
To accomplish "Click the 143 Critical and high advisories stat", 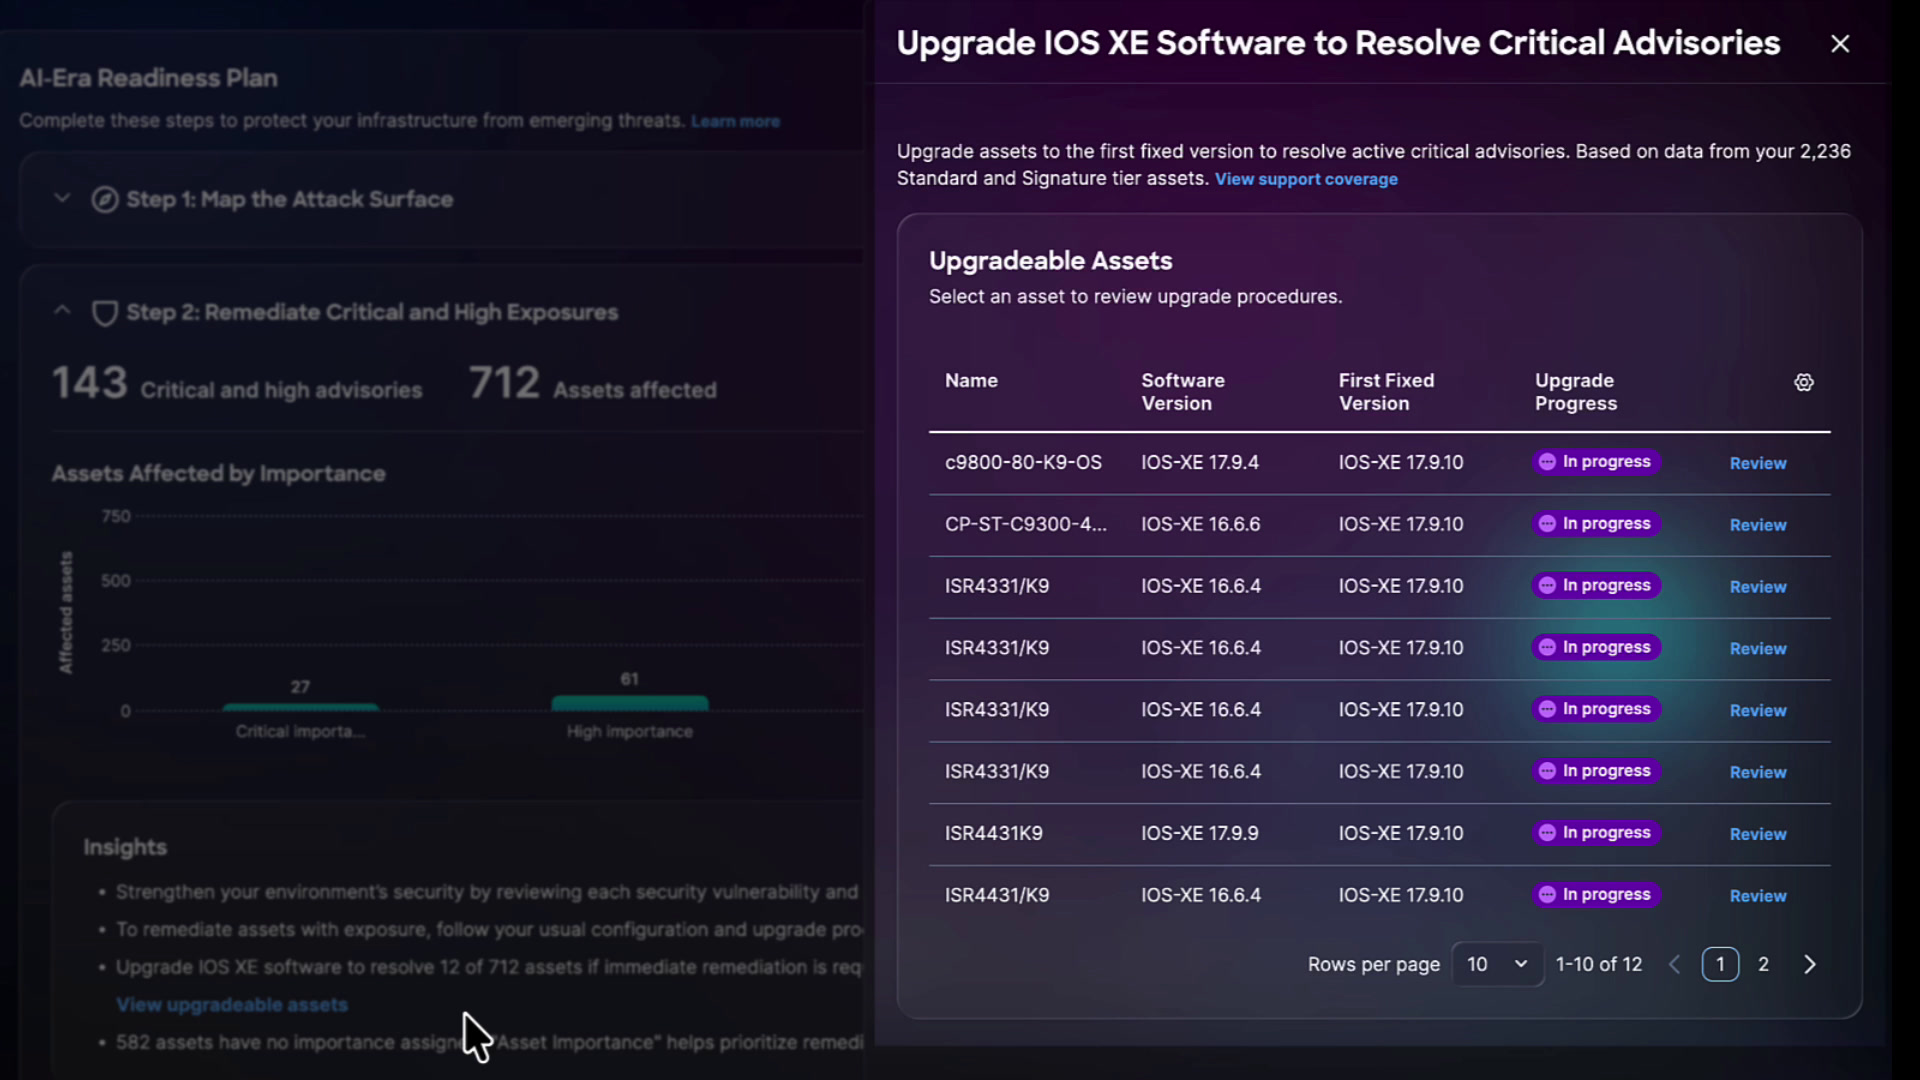I will (x=237, y=384).
